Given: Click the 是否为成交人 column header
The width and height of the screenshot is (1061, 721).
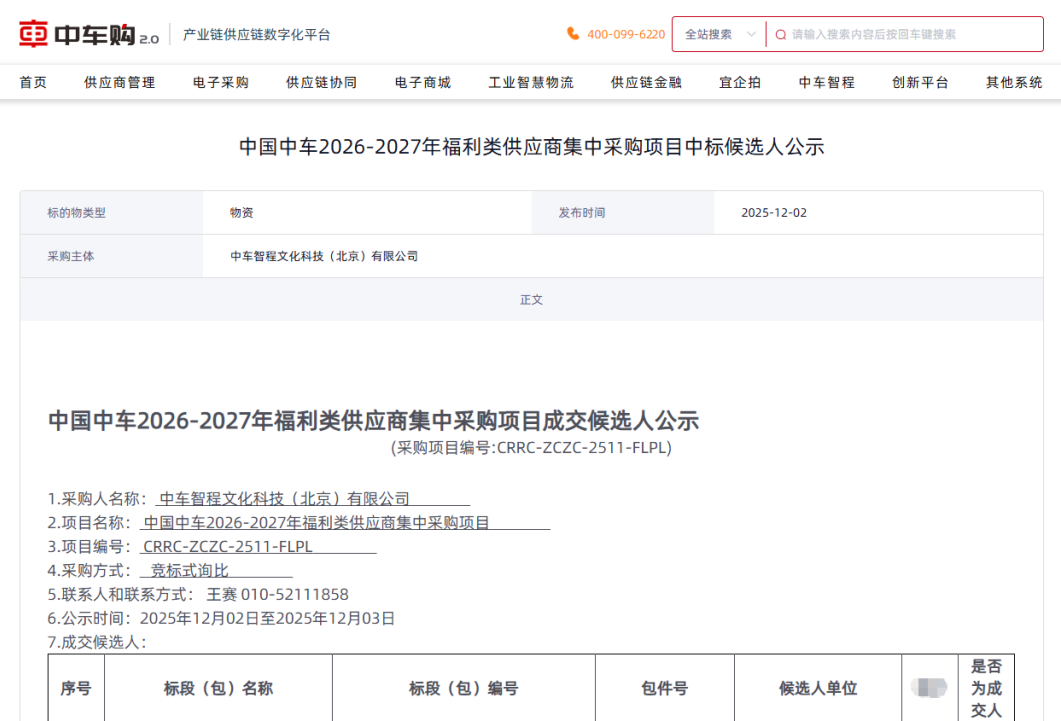Looking at the screenshot, I should [x=986, y=689].
